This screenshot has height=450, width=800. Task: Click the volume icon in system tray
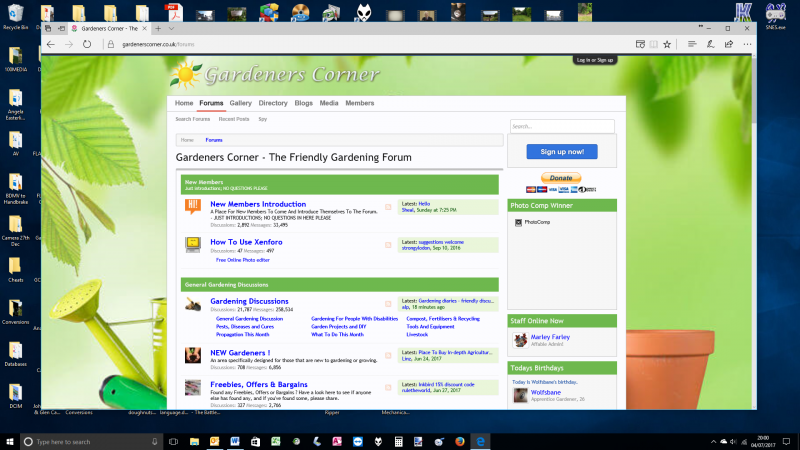[733, 442]
